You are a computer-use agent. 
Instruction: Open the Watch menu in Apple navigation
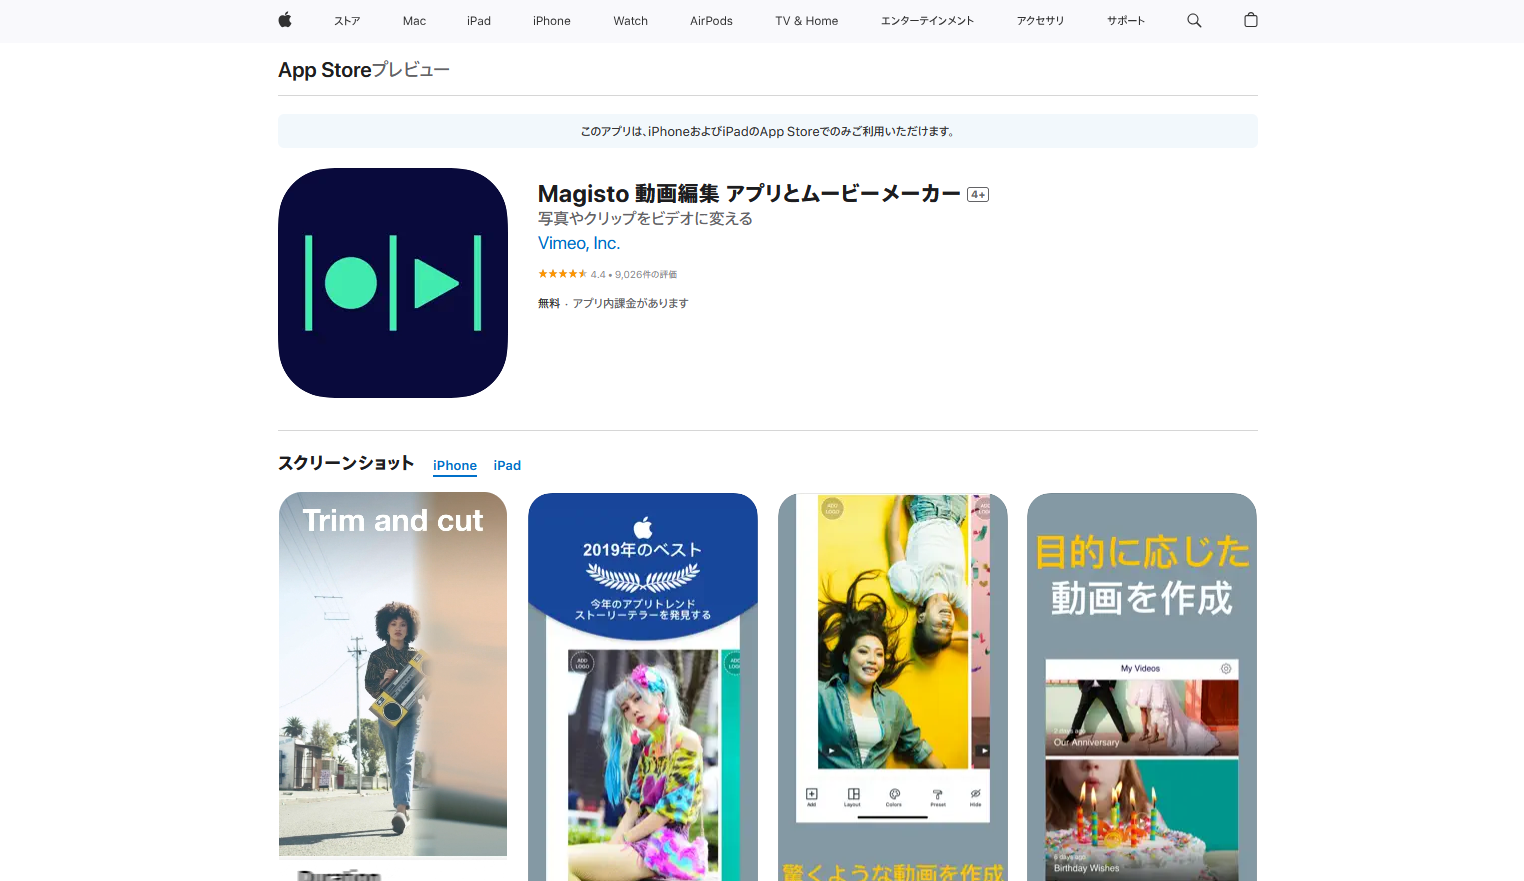point(630,20)
